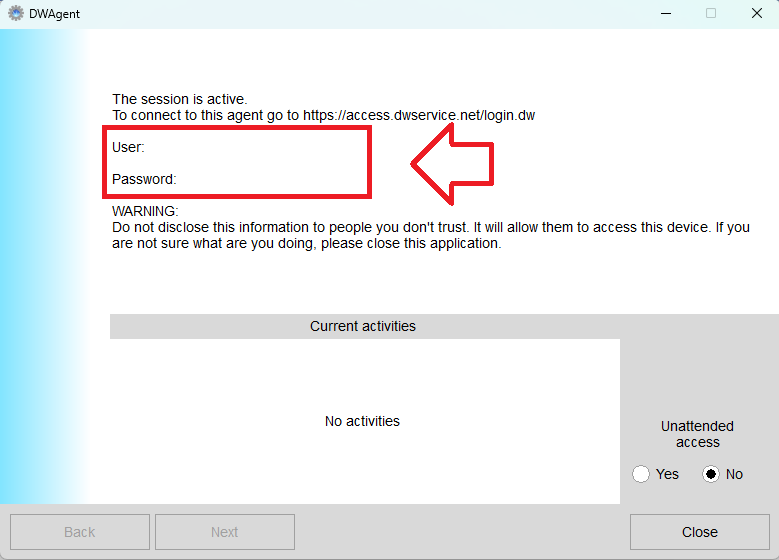Click the 'Password:' label
Image resolution: width=779 pixels, height=560 pixels.
coord(144,179)
